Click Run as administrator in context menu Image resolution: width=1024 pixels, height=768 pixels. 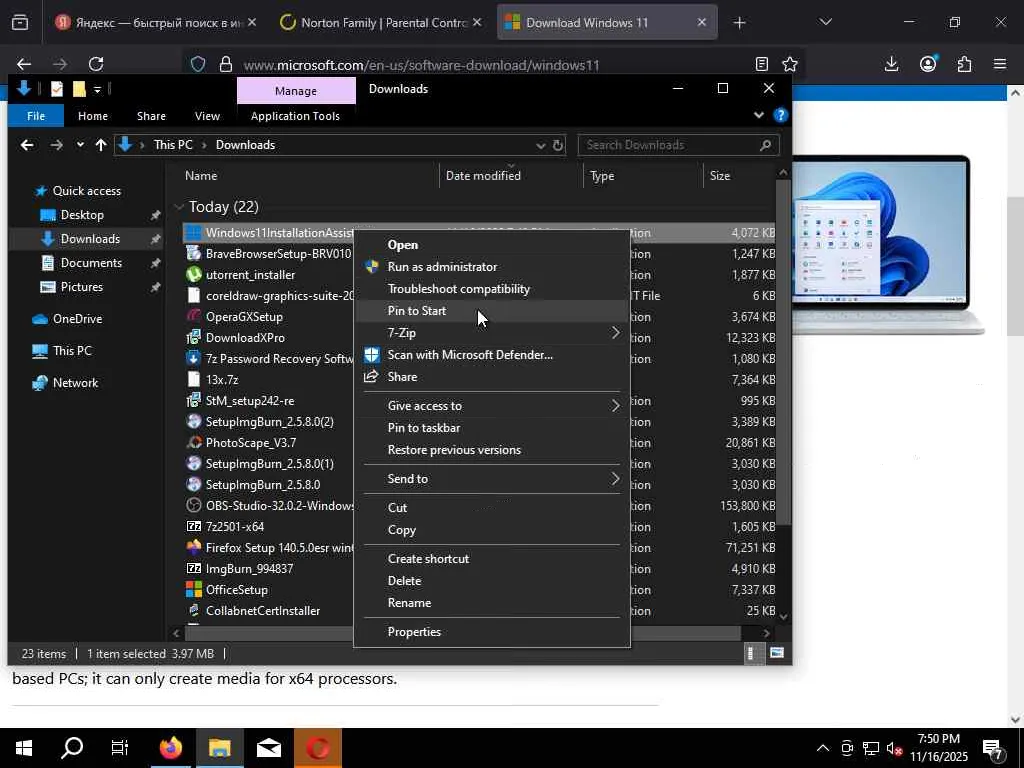click(442, 266)
